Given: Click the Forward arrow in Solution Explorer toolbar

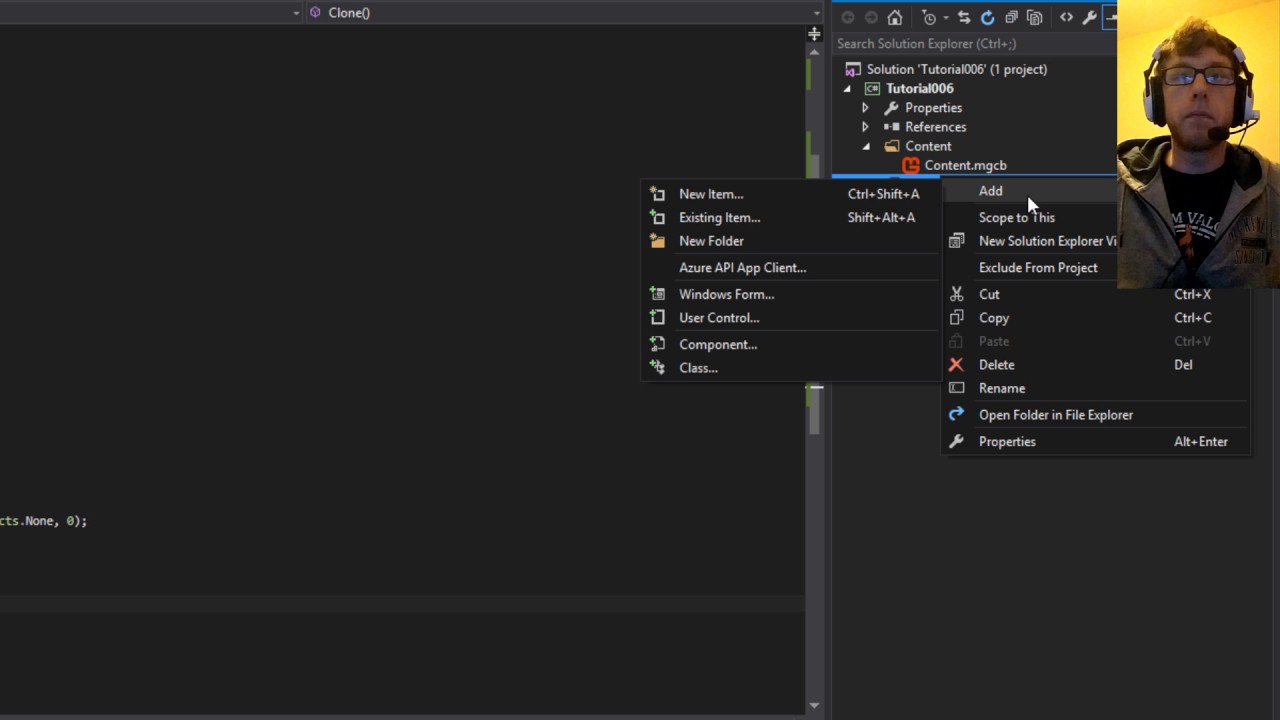Looking at the screenshot, I should [871, 17].
